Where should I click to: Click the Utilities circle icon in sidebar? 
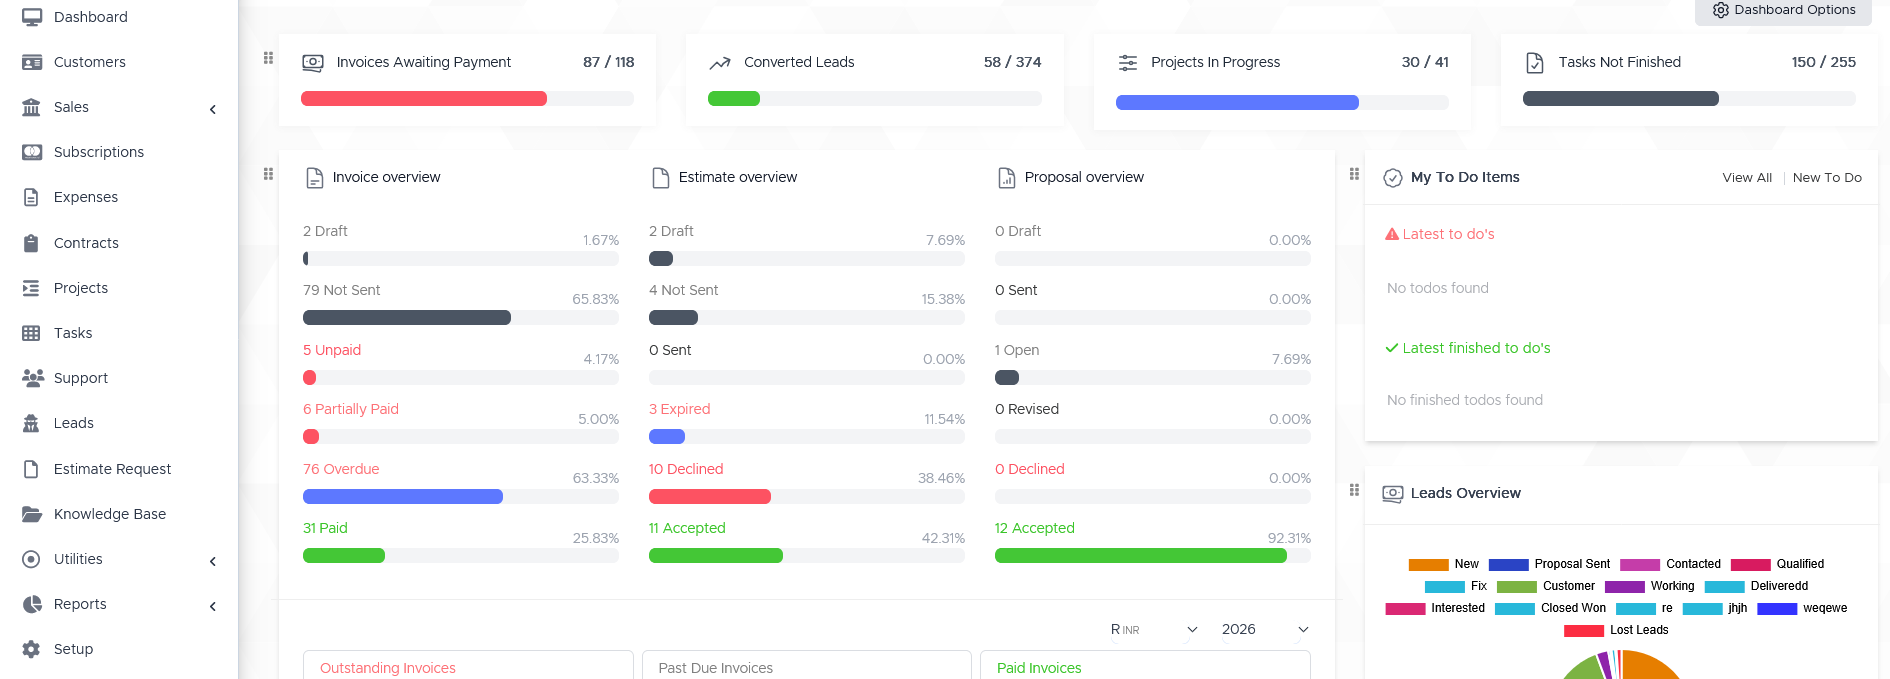(32, 559)
